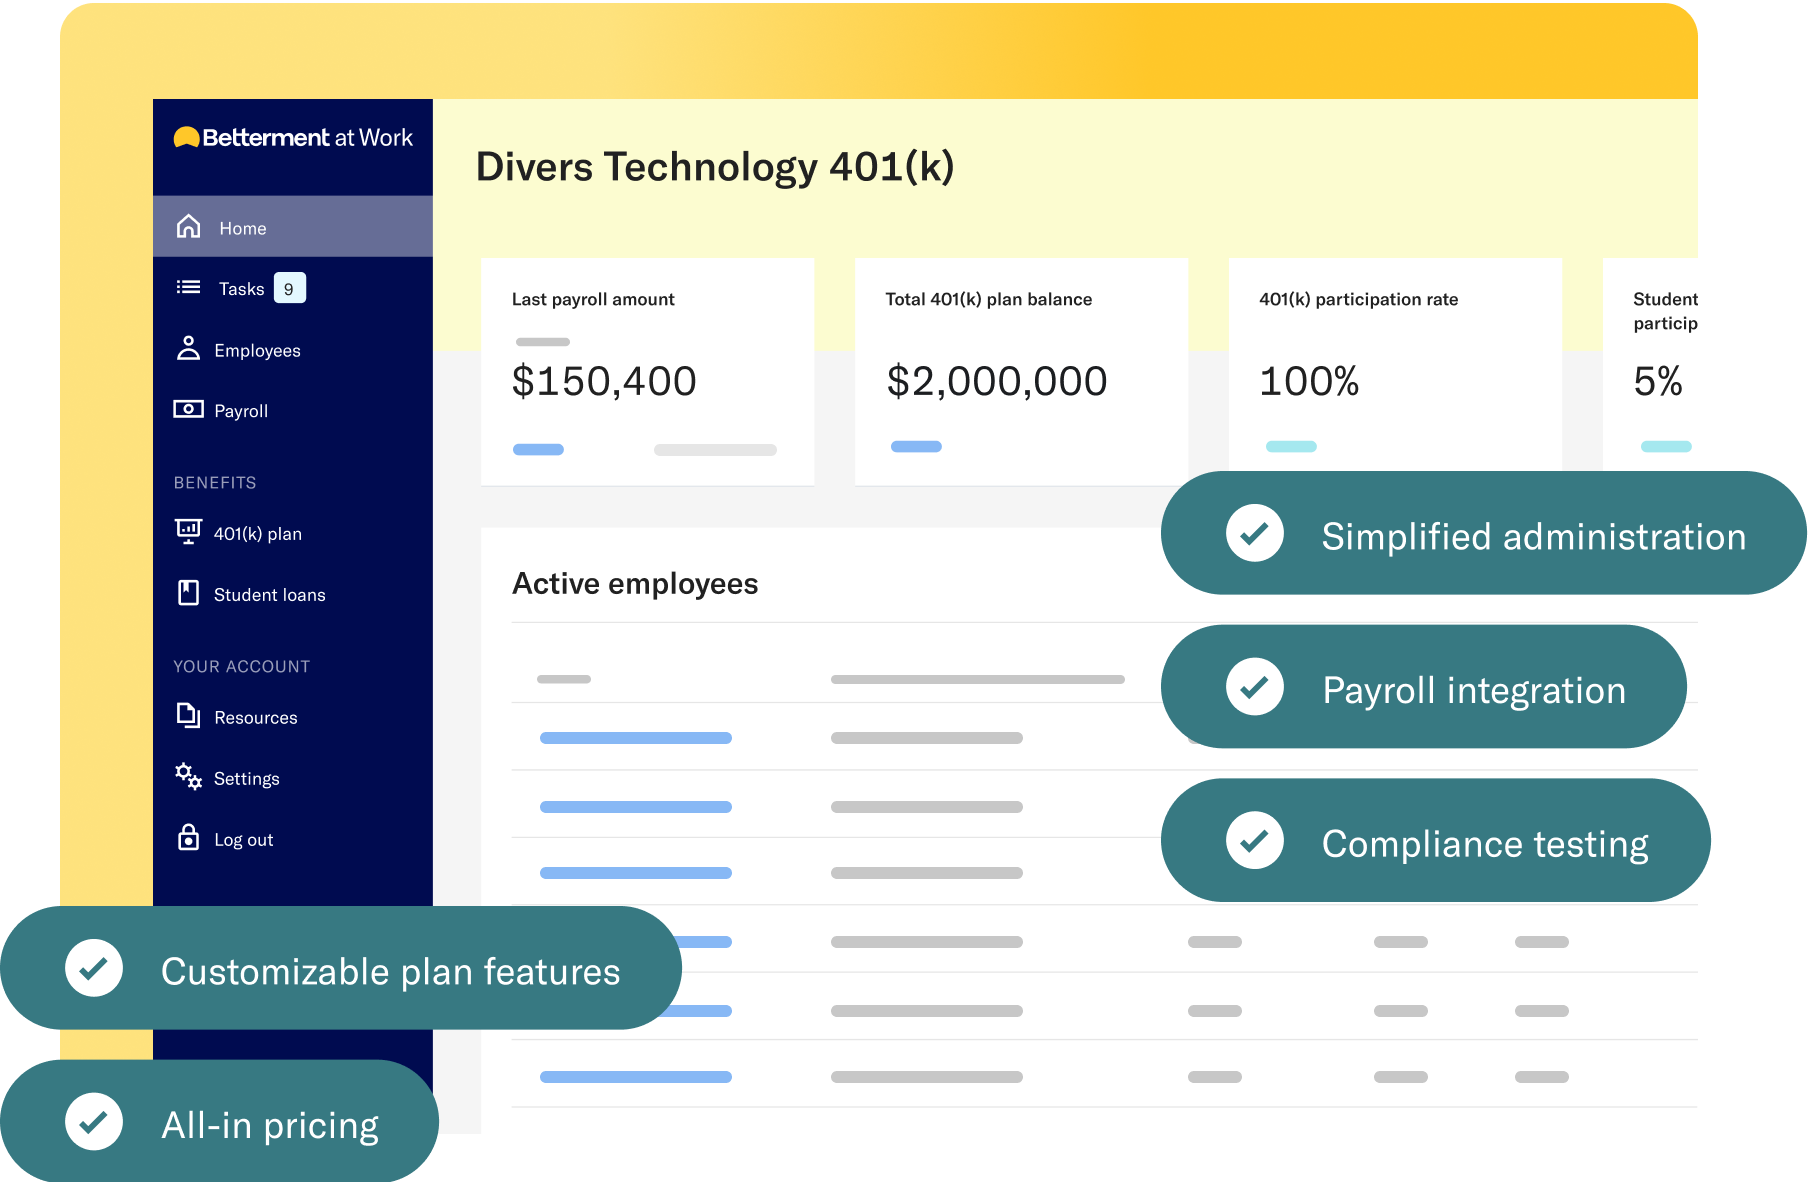
Task: Click the Settings gears icon
Action: (188, 776)
